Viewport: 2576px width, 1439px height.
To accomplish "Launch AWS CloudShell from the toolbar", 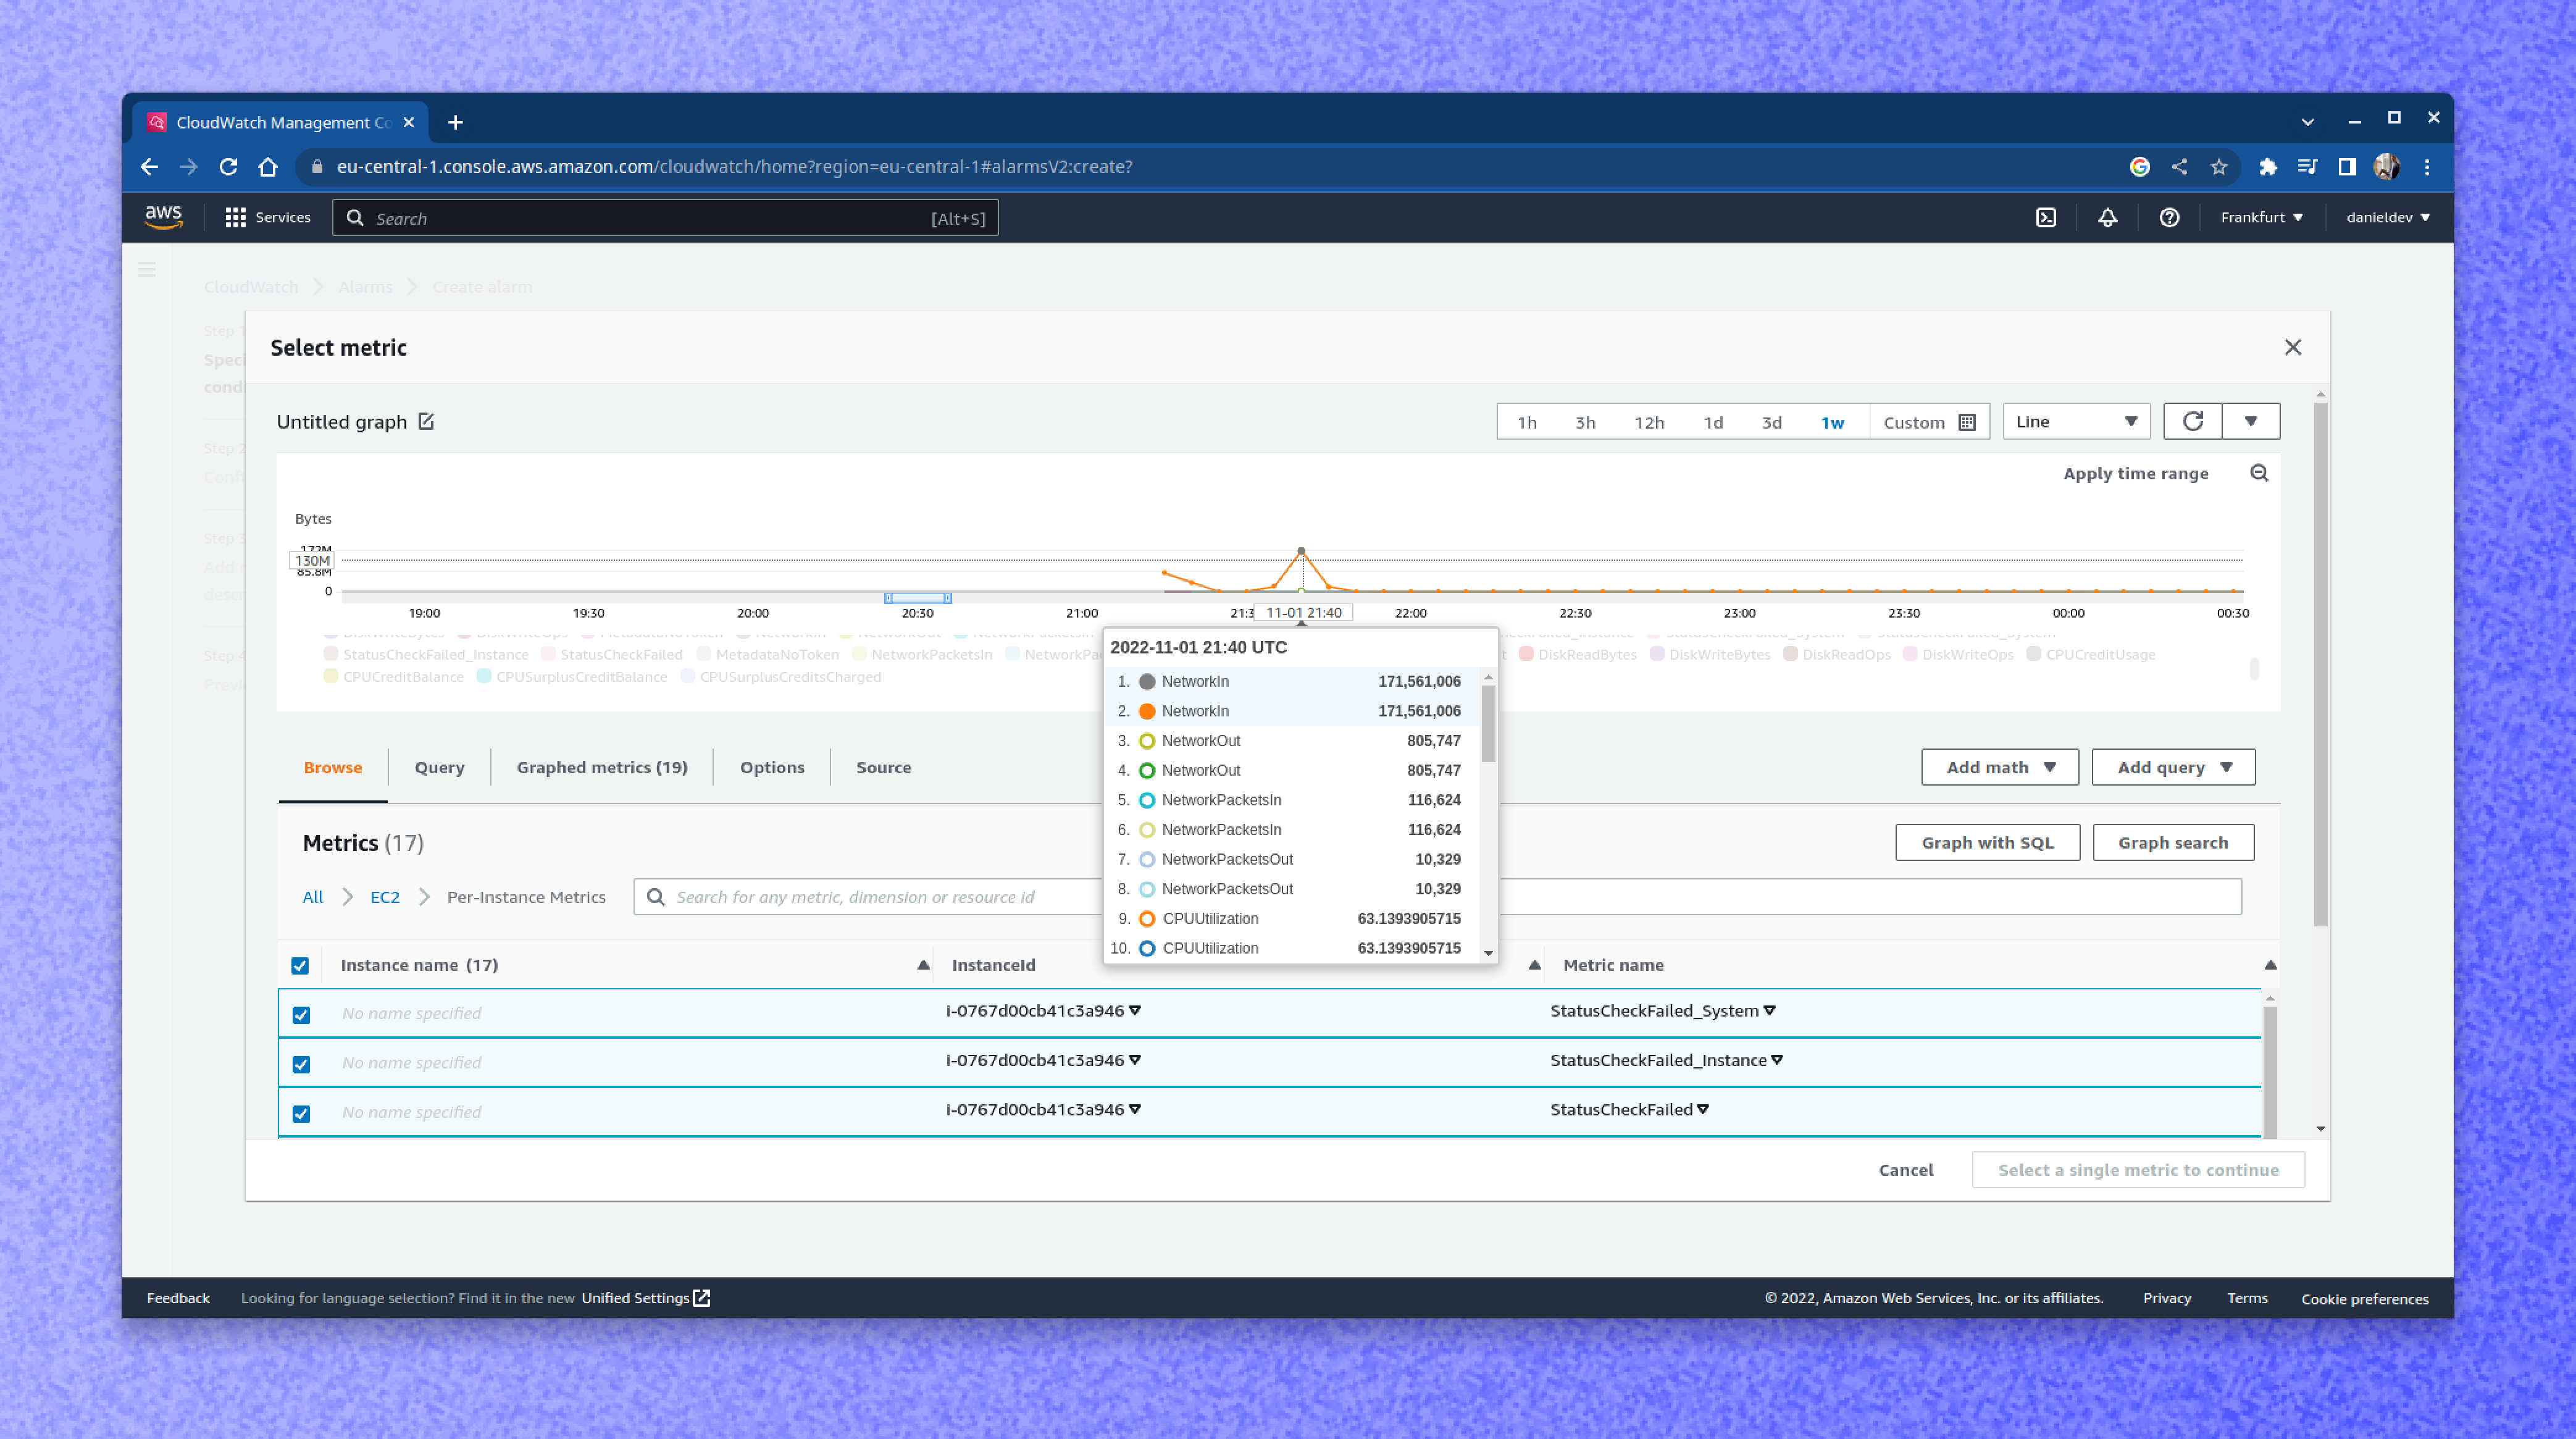I will click(2046, 217).
